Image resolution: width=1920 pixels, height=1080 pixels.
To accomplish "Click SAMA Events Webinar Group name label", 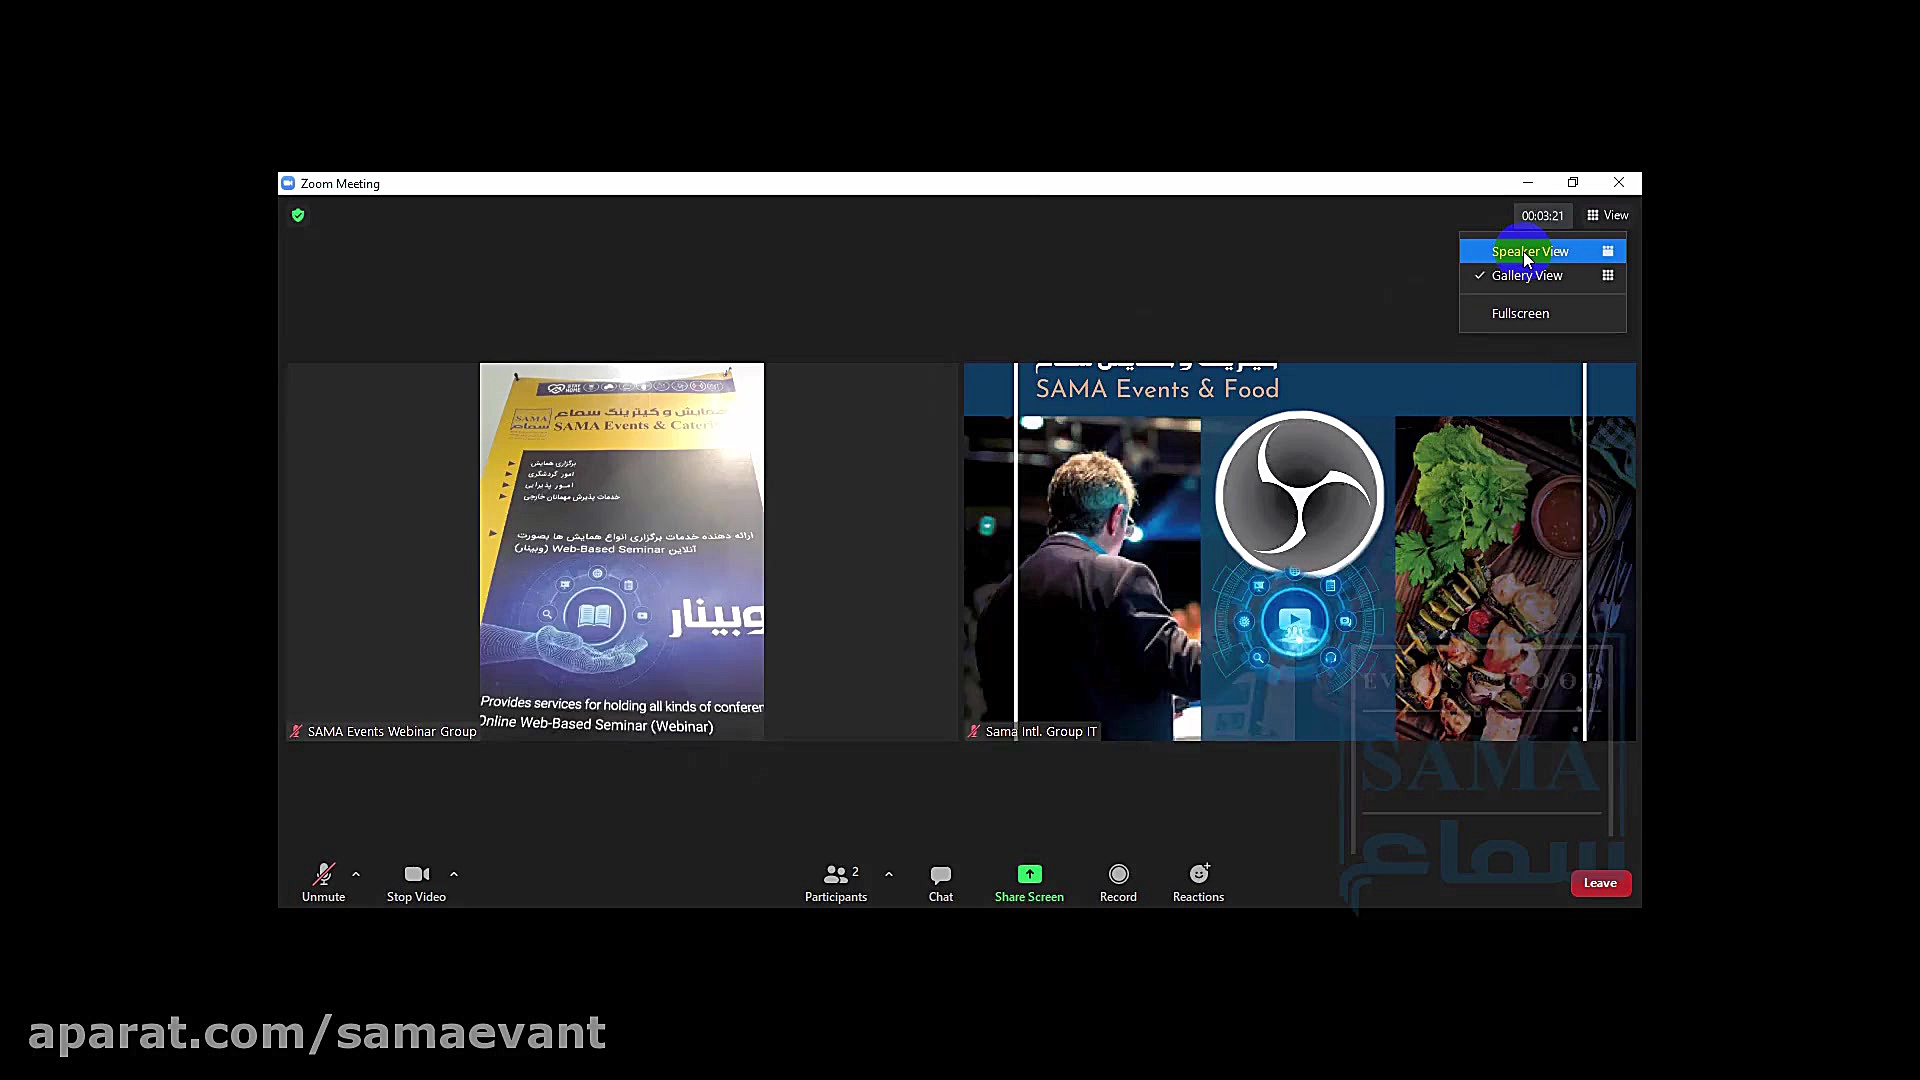I will 392,732.
